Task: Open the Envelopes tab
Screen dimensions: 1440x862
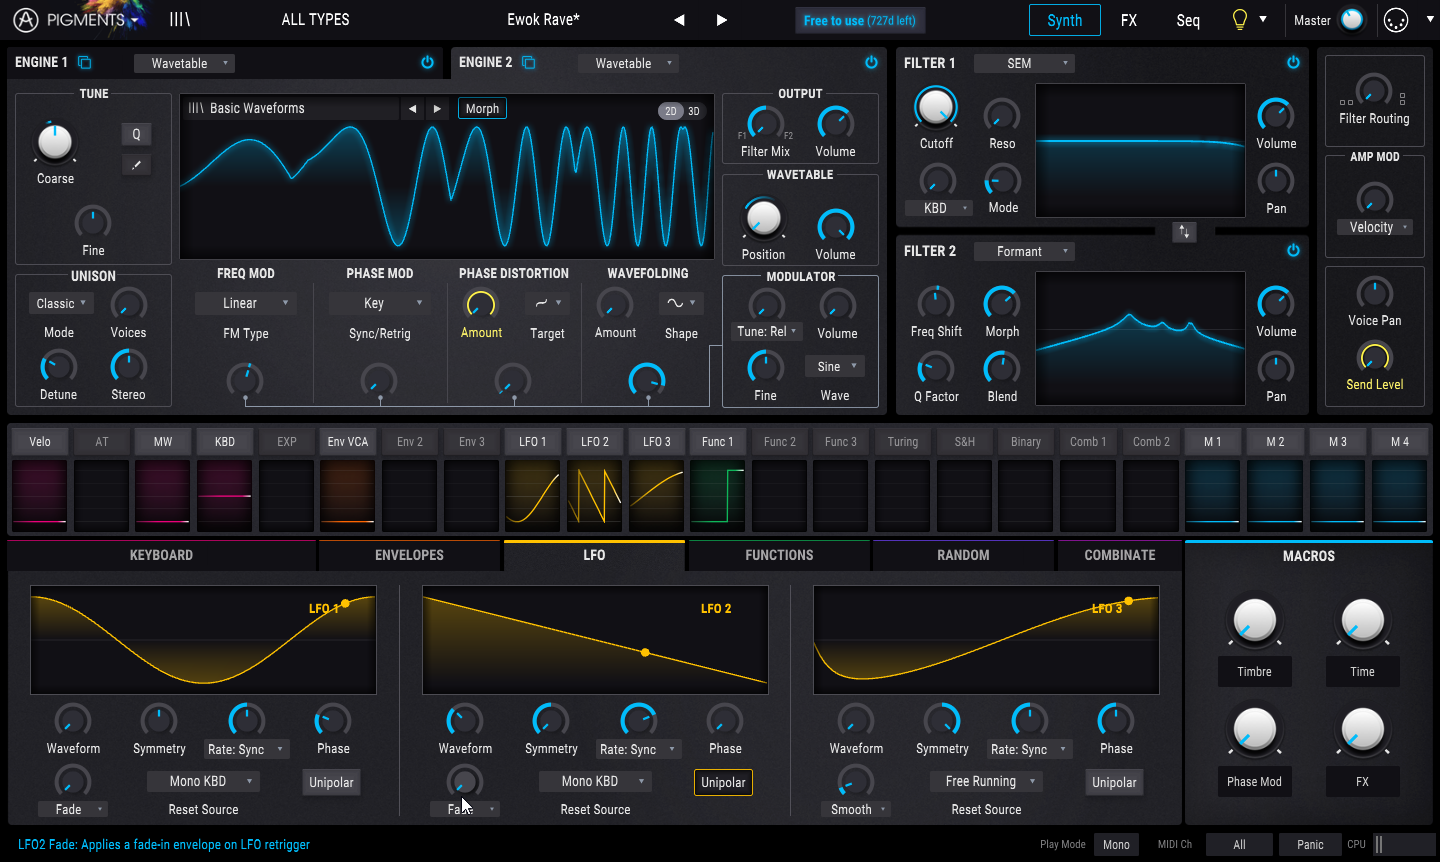Action: 409,555
